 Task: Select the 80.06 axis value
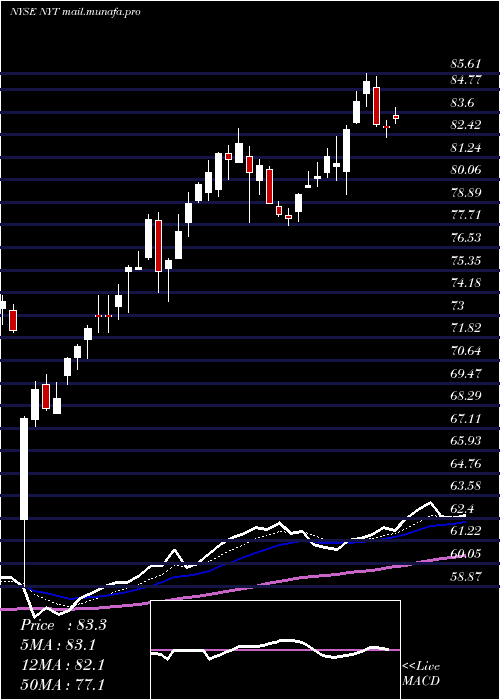(x=466, y=170)
